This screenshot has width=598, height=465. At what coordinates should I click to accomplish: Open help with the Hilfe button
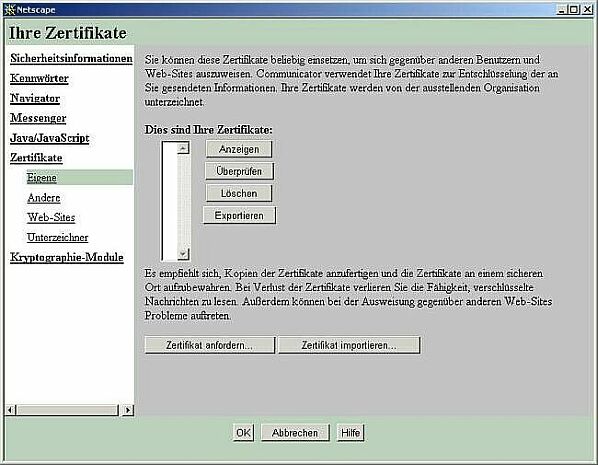[x=350, y=433]
